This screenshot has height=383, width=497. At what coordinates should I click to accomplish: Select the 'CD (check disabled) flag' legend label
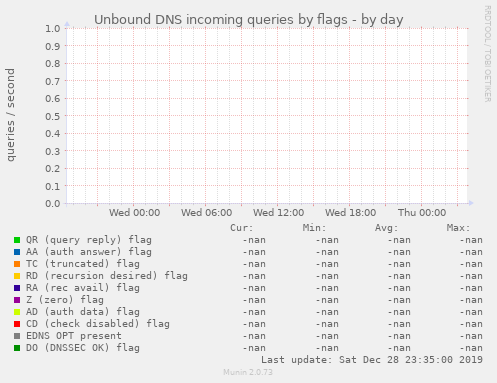(98, 324)
